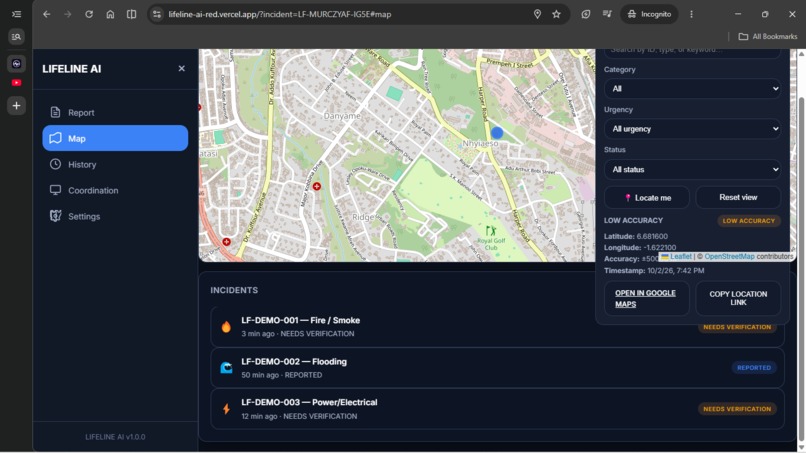Reload the page
806x453 pixels.
coord(89,14)
